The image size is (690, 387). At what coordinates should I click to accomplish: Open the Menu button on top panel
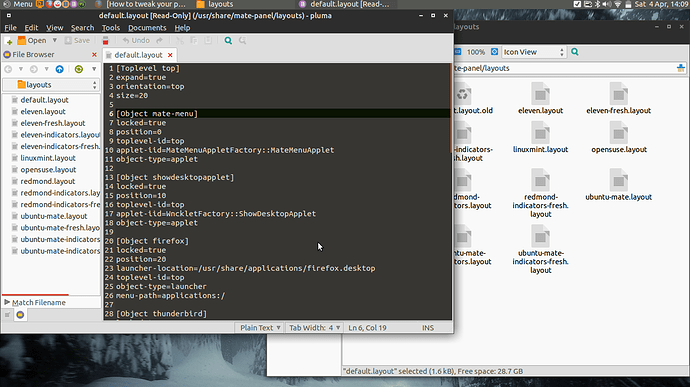coord(18,4)
